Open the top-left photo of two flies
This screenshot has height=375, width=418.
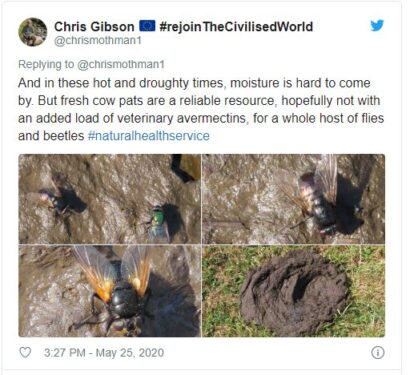click(x=110, y=199)
